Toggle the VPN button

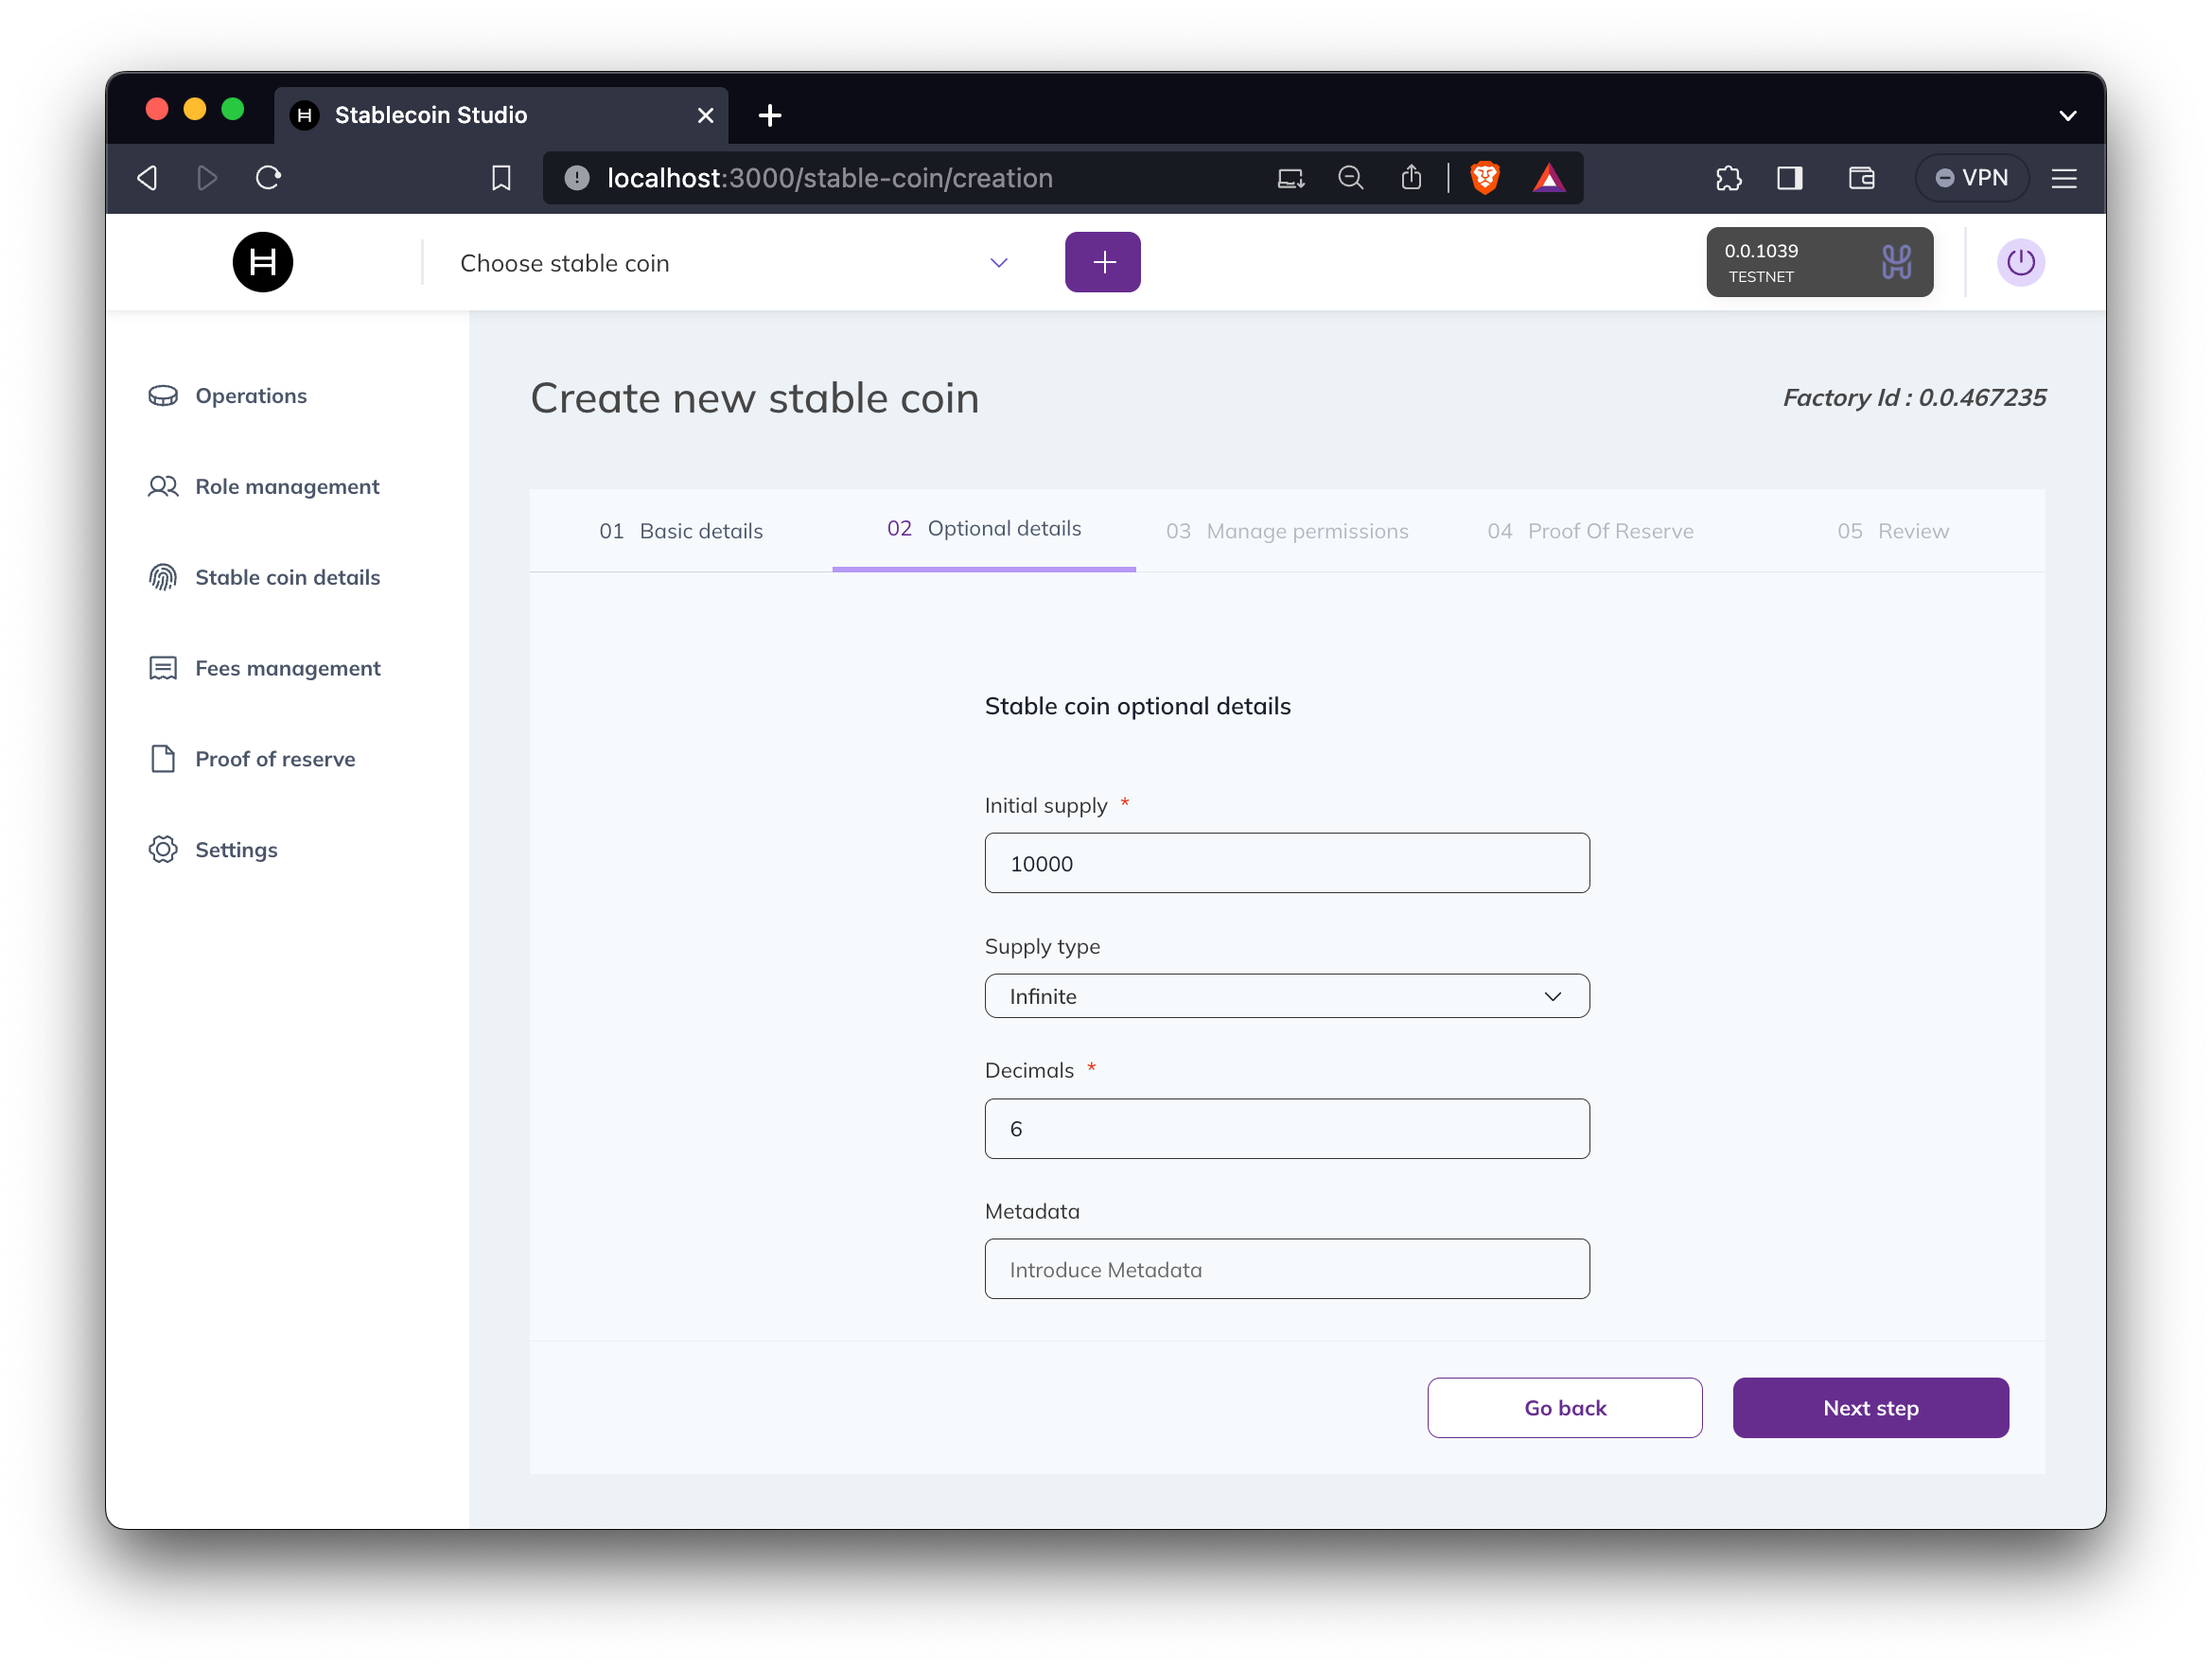coord(1971,178)
